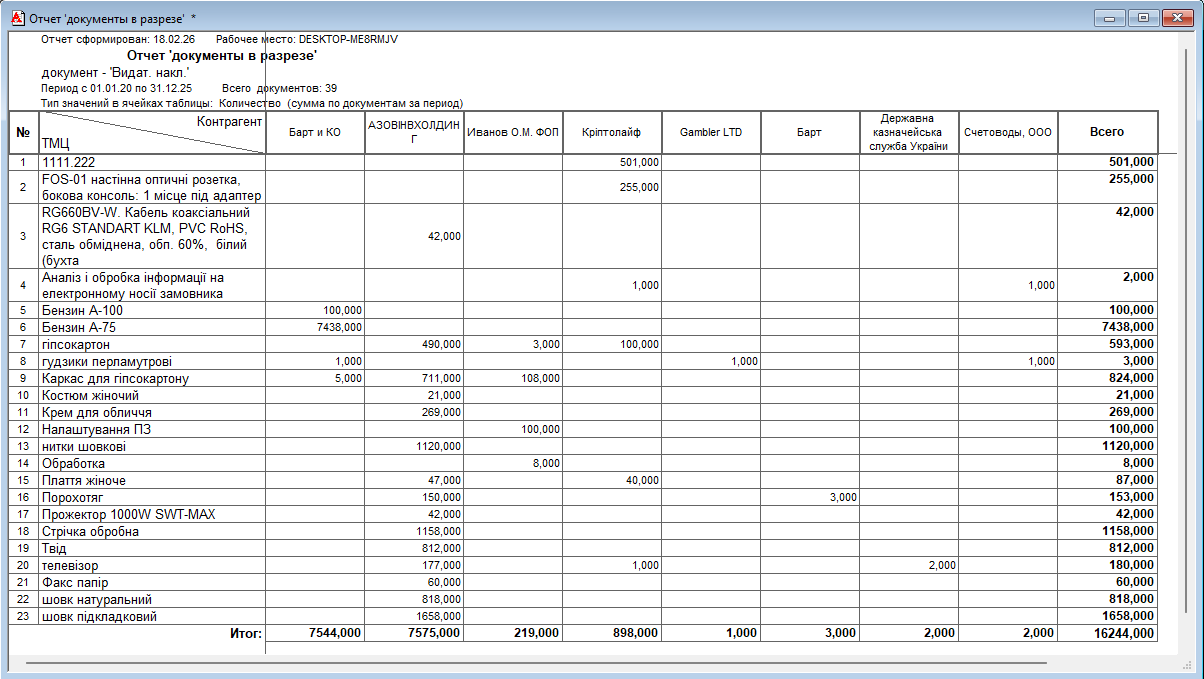The width and height of the screenshot is (1204, 679).
Task: Select the 'Барт и КО' column header
Action: coord(314,132)
